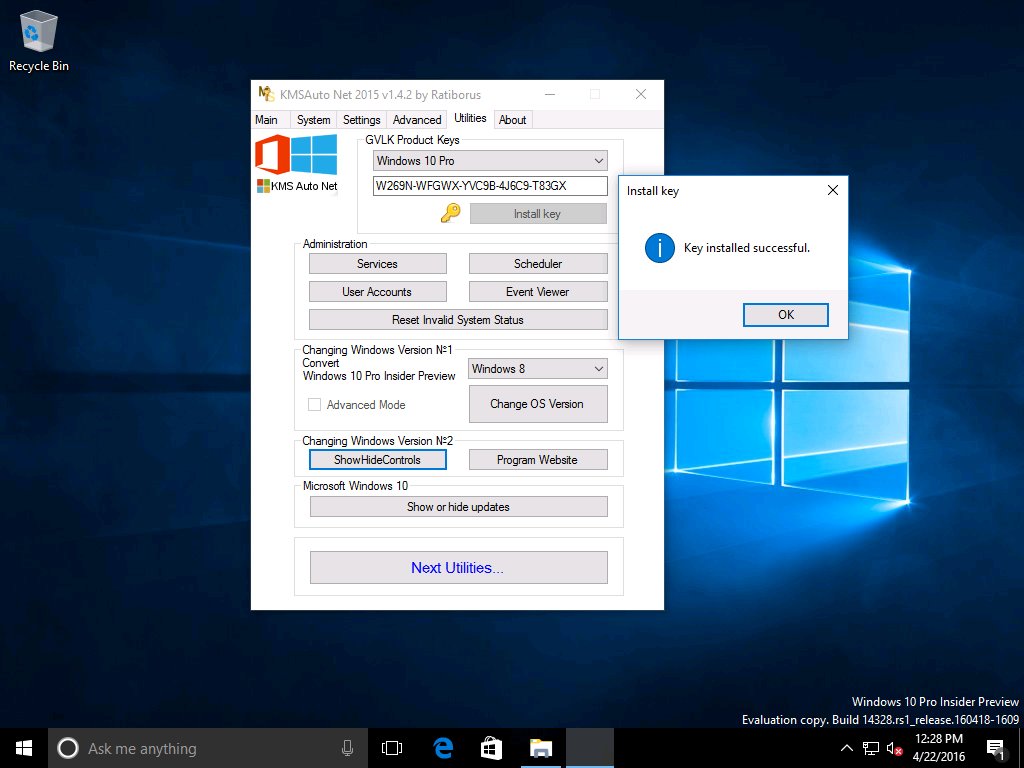Click the Cortana circle icon
Viewport: 1024px width, 768px height.
tap(68, 748)
